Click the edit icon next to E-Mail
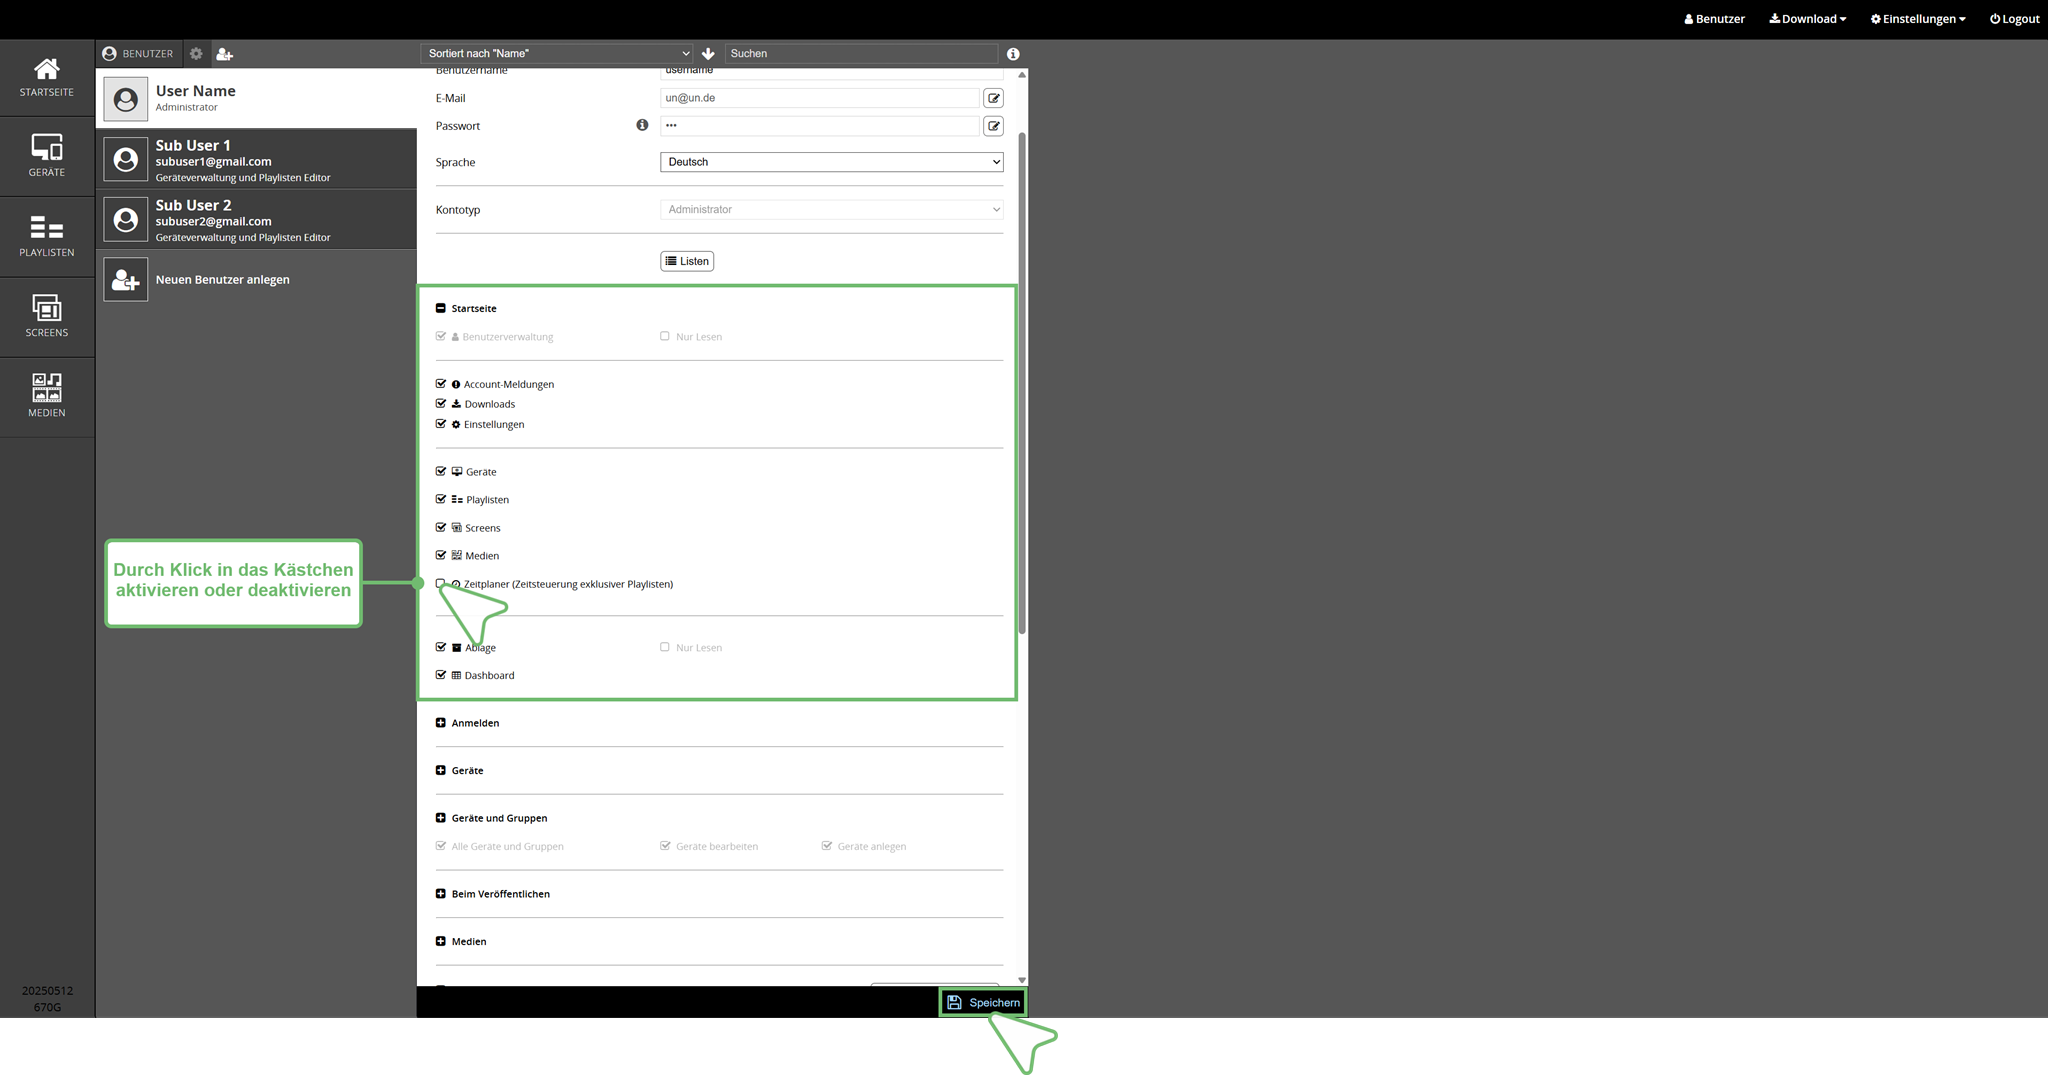Image resolution: width=2048 pixels, height=1077 pixels. click(993, 98)
